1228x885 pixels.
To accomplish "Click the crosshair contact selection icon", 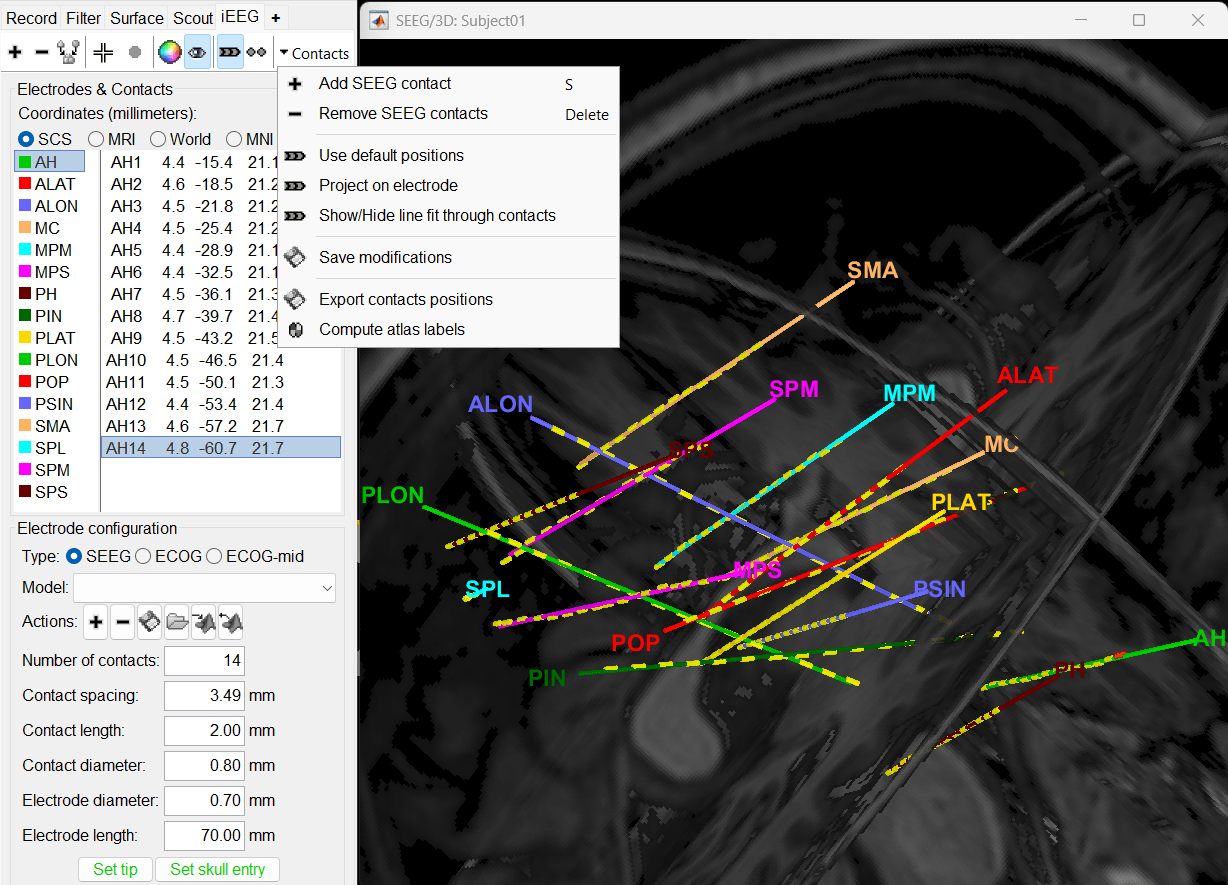I will point(103,52).
